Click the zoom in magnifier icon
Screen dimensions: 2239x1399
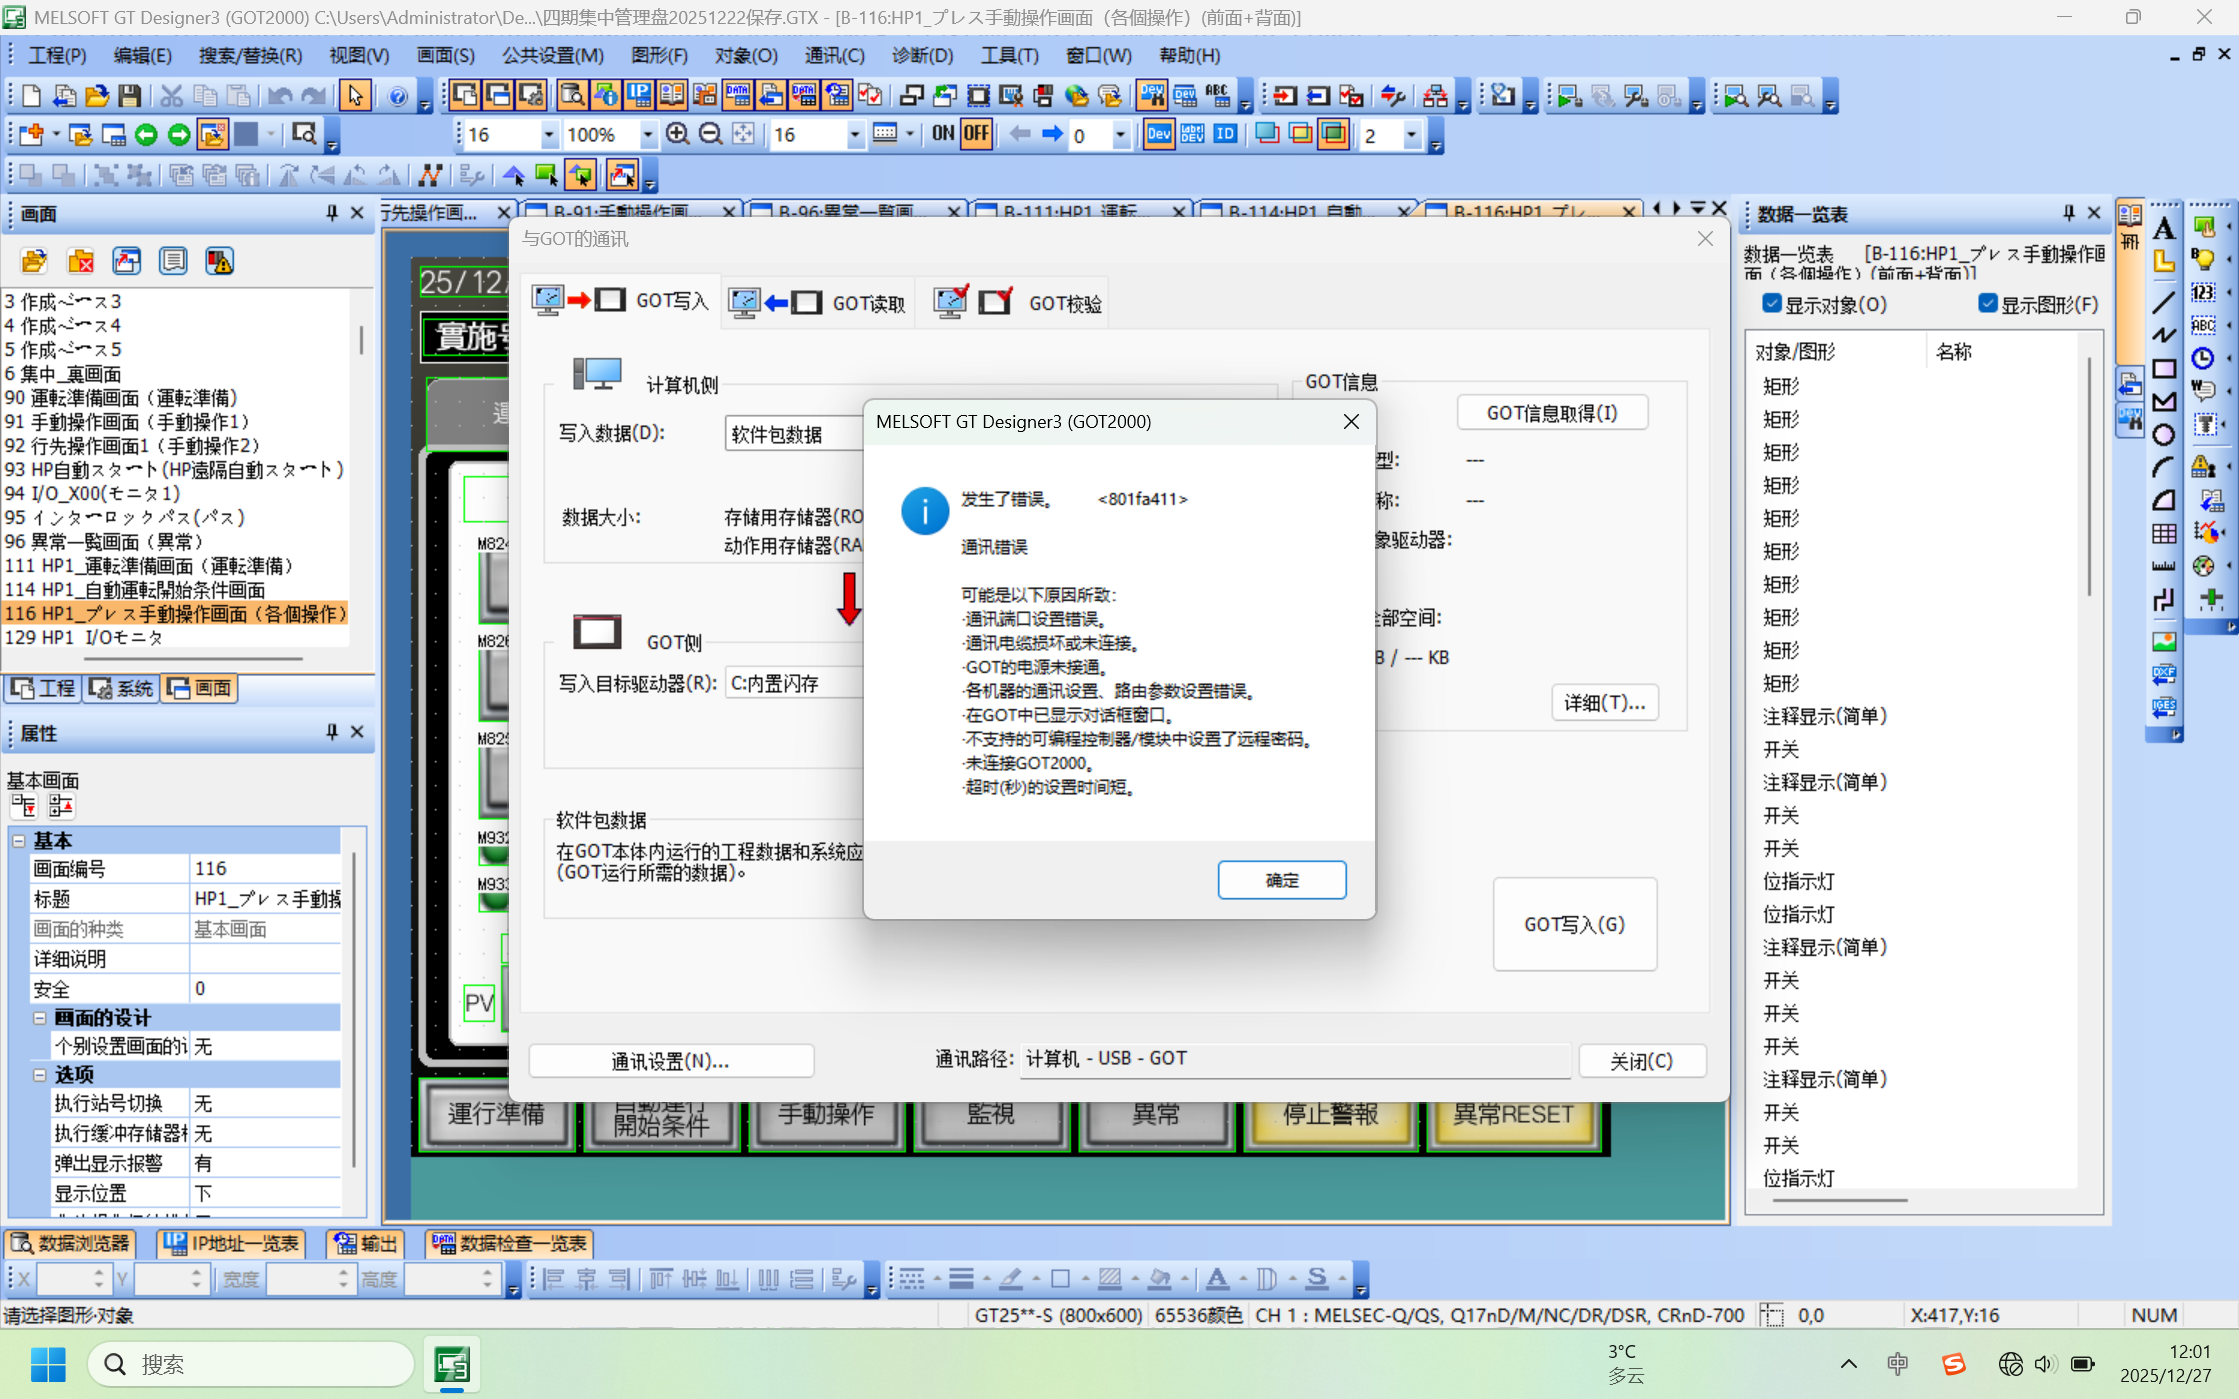point(677,134)
